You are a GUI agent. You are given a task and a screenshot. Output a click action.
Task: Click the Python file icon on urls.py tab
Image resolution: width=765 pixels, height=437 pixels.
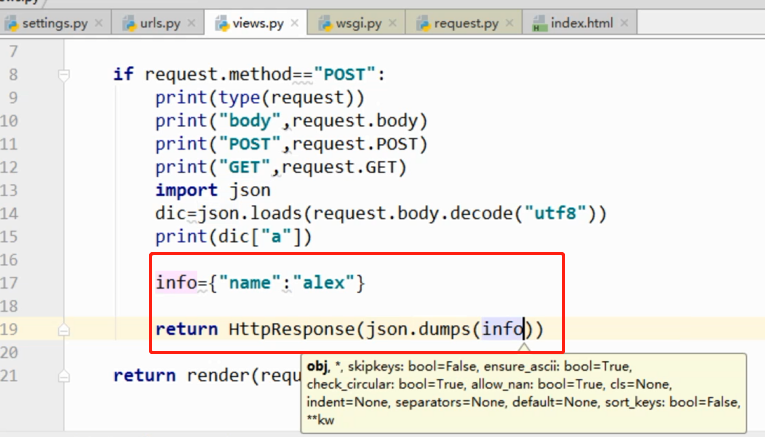pos(129,23)
